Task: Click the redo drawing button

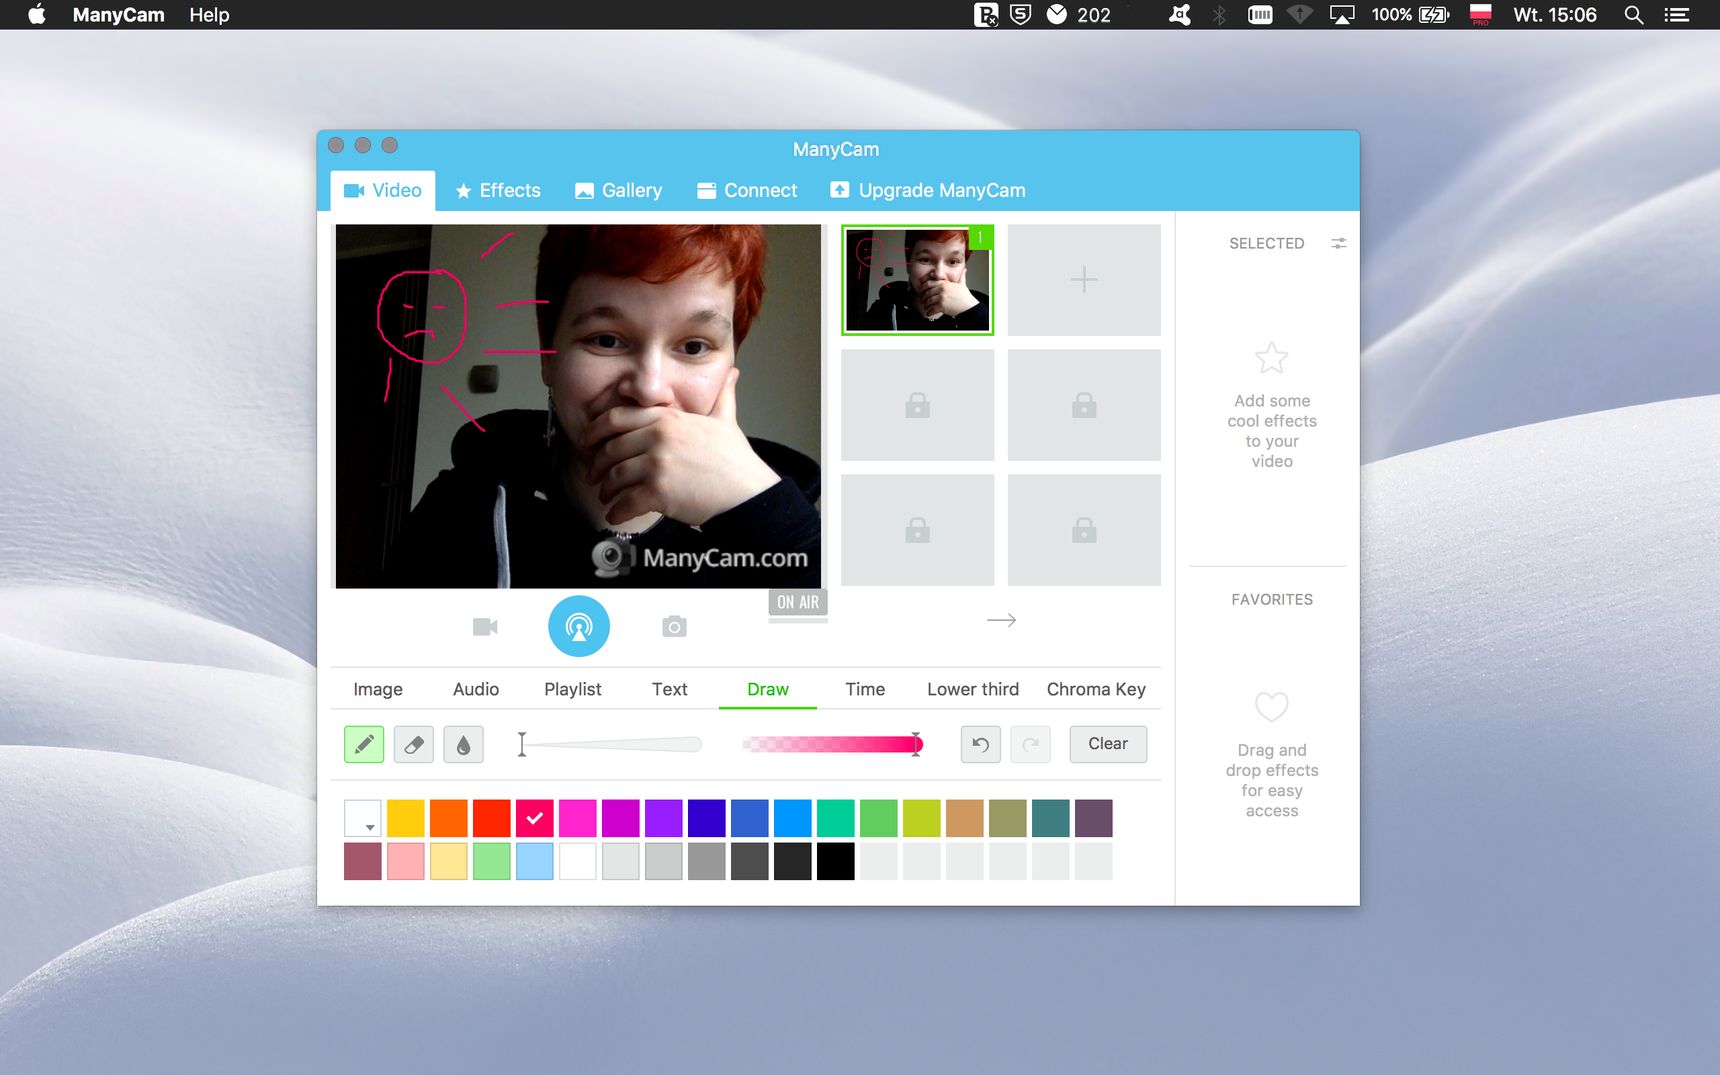Action: tap(1031, 744)
